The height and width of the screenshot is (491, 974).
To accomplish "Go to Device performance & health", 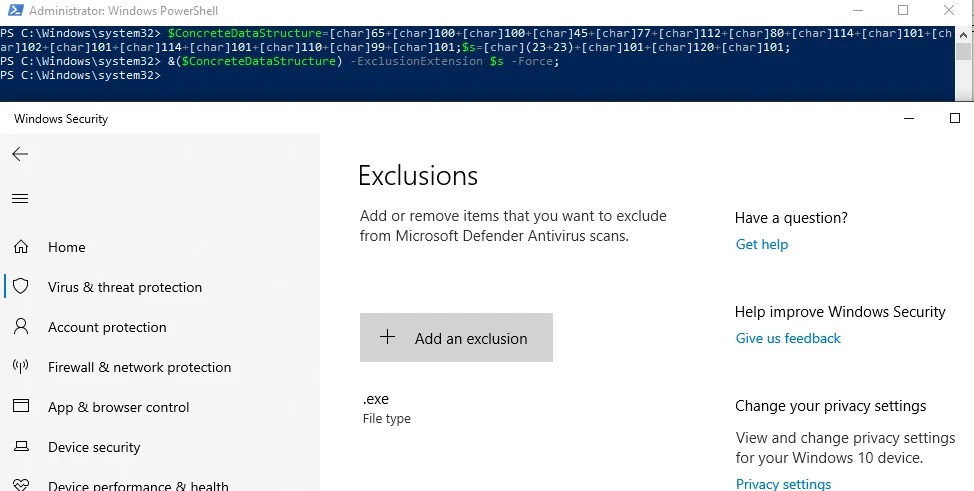I will 138,485.
